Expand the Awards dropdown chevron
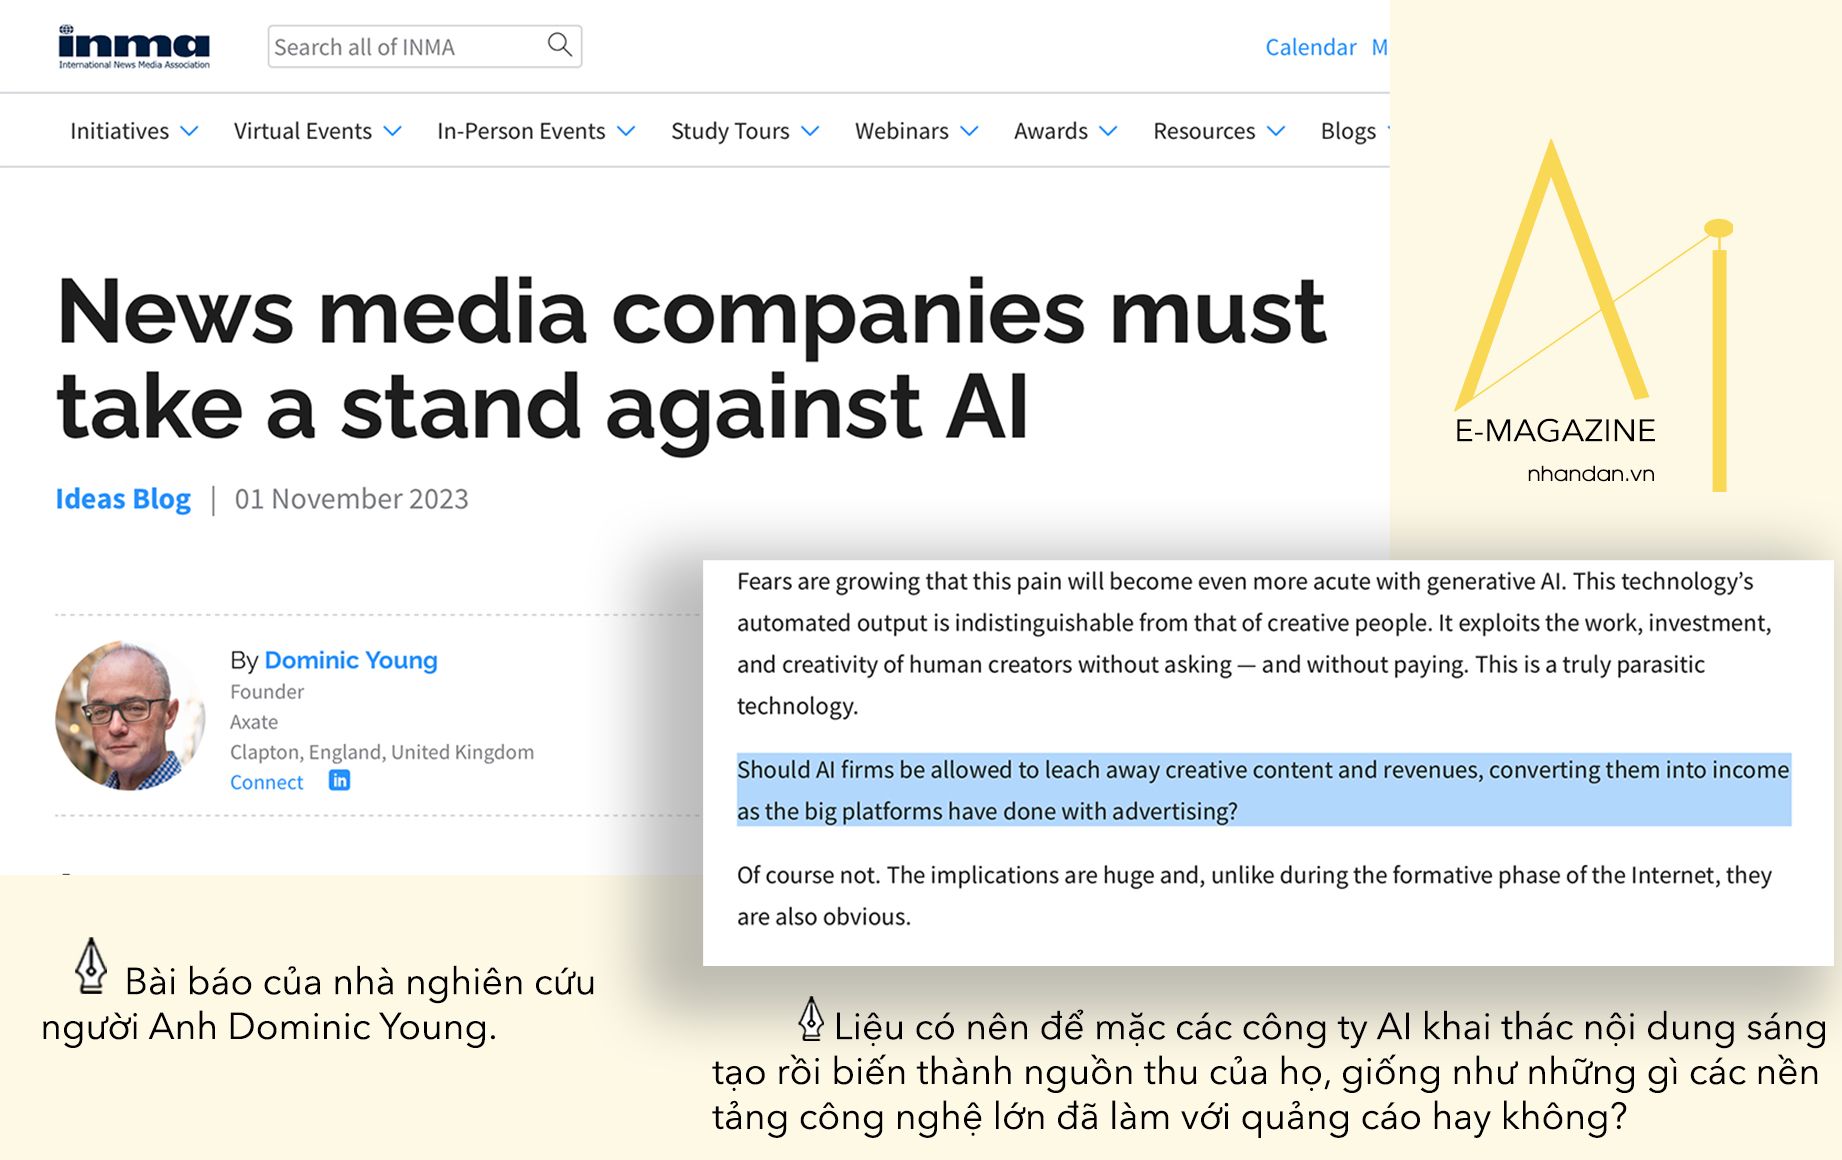Image resolution: width=1842 pixels, height=1160 pixels. (x=1108, y=131)
